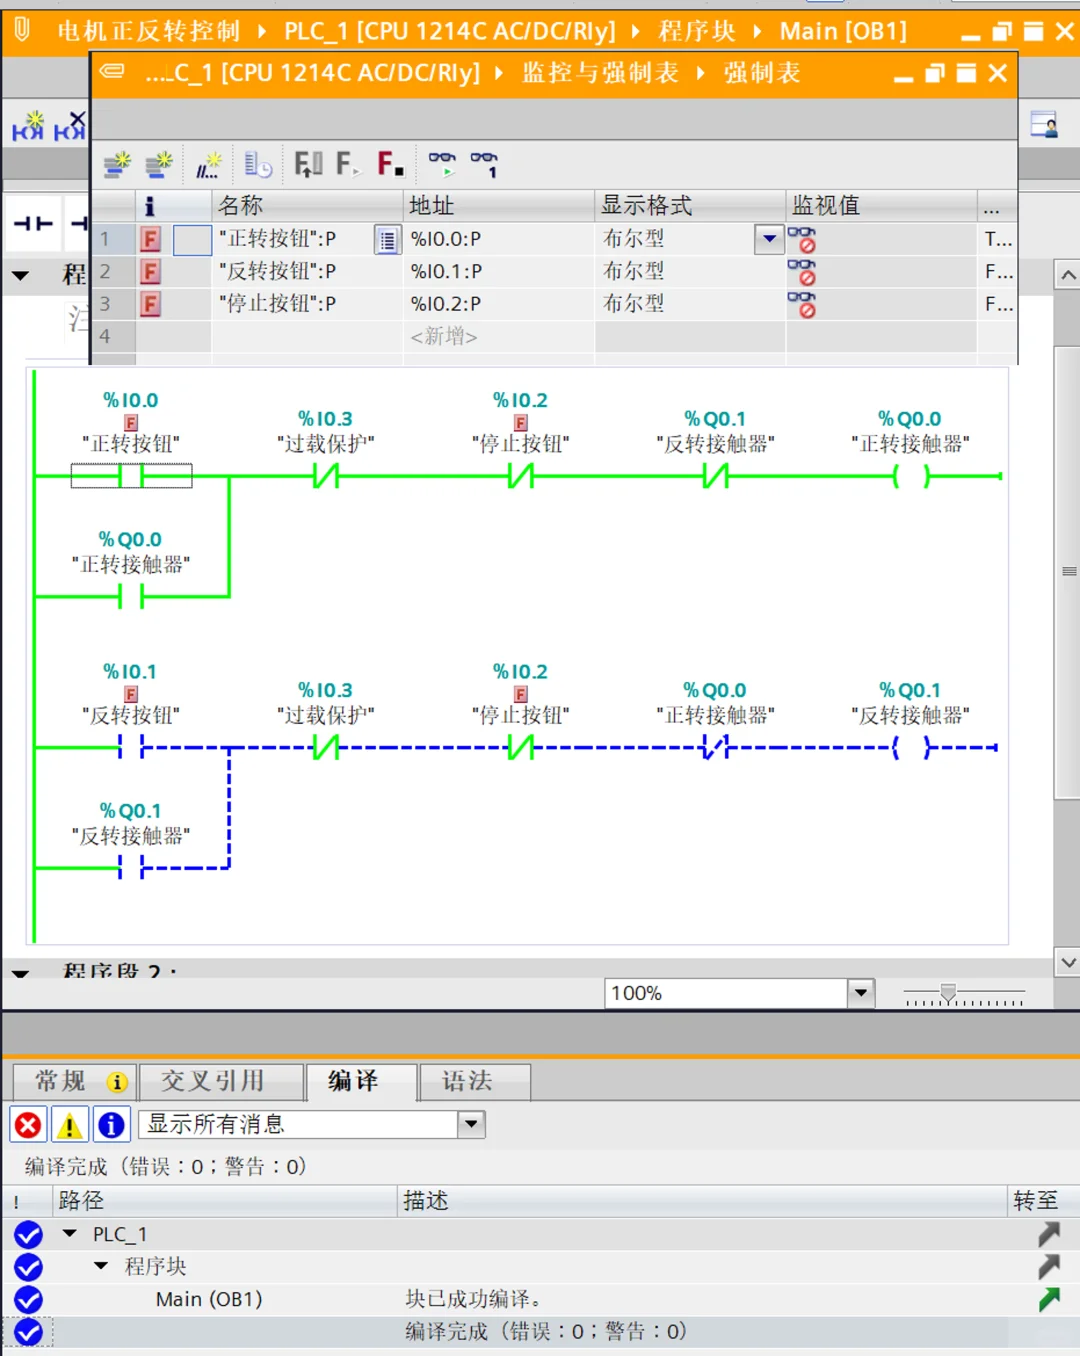Toggle the blue information message filter
The height and width of the screenshot is (1356, 1080).
tap(111, 1125)
